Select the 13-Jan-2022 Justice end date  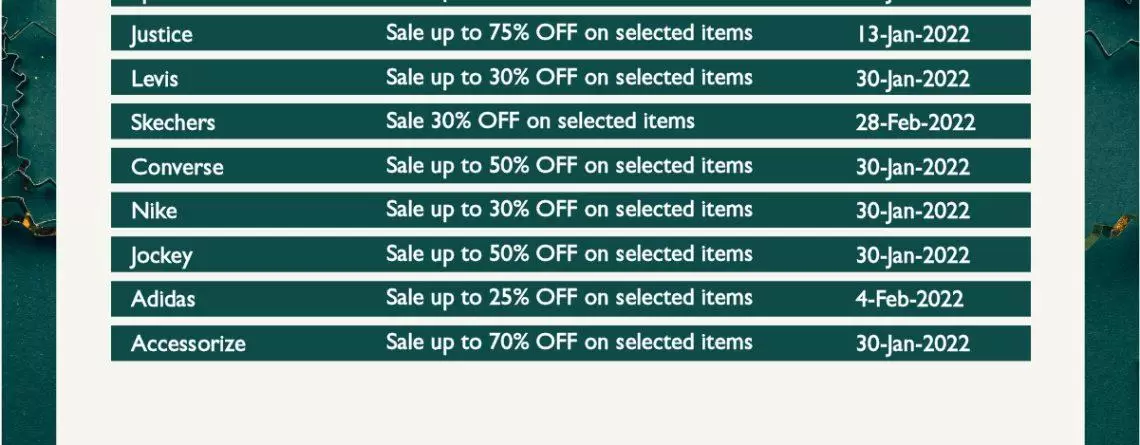pyautogui.click(x=912, y=35)
